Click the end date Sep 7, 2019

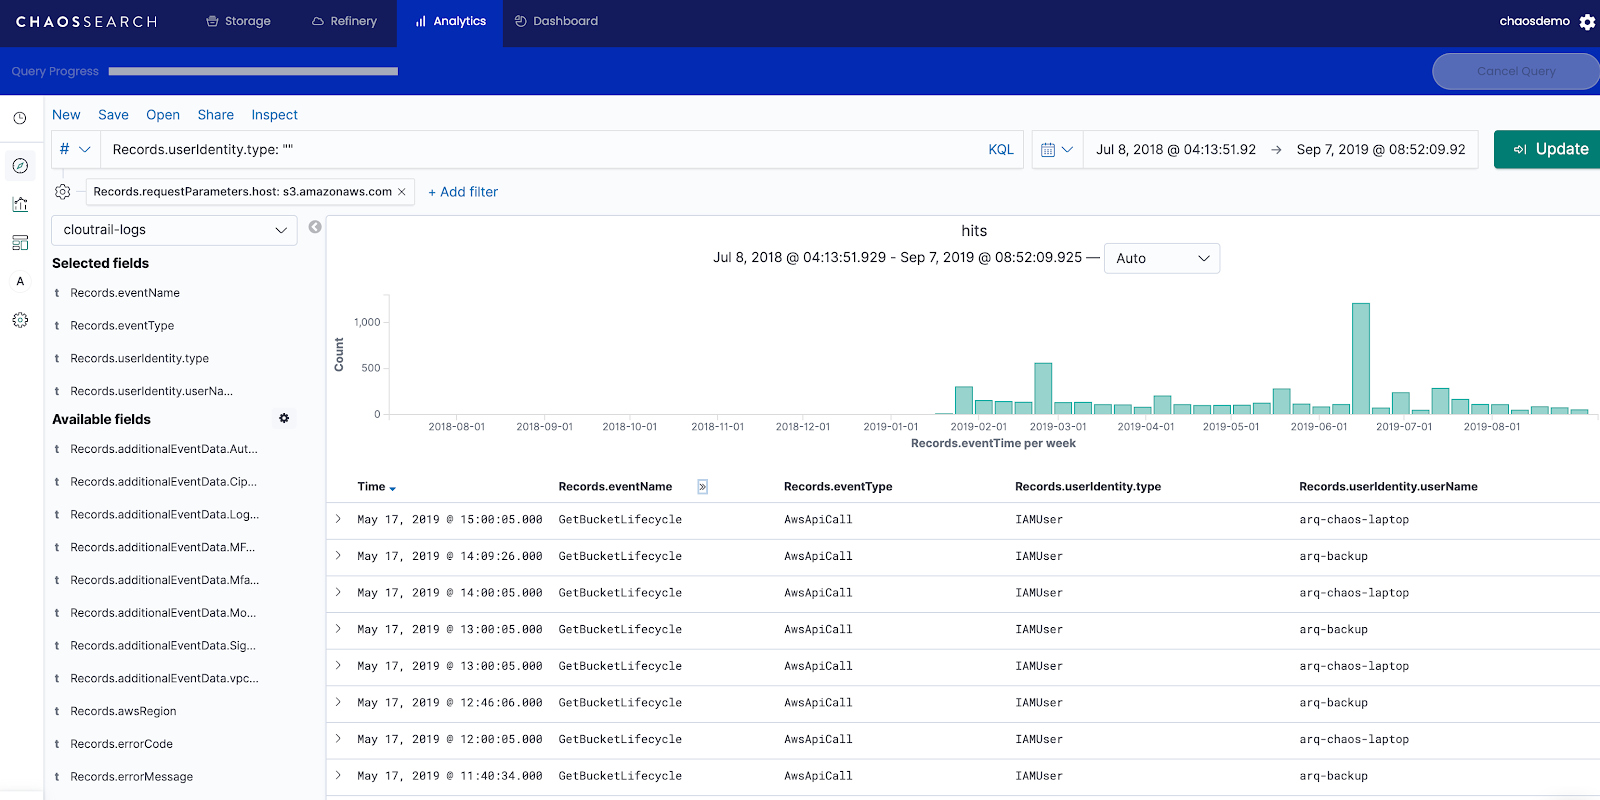pos(1381,150)
